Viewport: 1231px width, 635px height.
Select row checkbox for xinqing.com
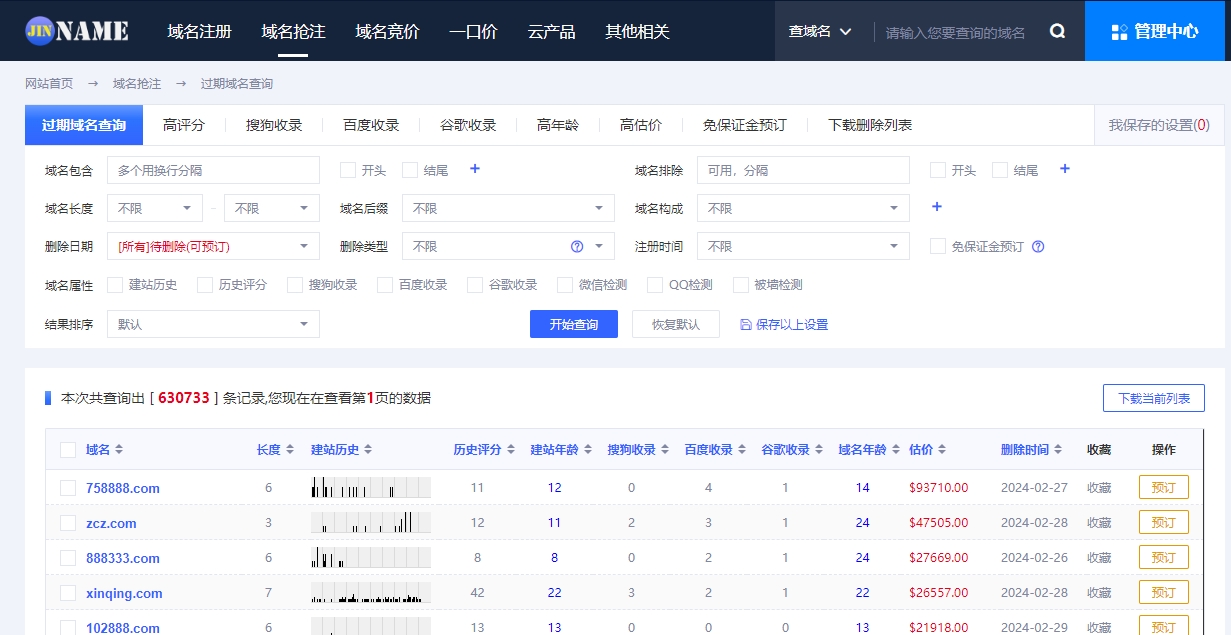(x=68, y=593)
